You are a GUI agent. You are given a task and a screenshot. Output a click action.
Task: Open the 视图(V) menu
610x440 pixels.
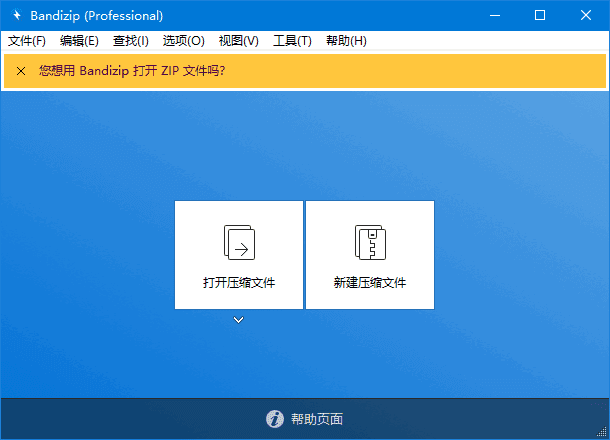238,41
